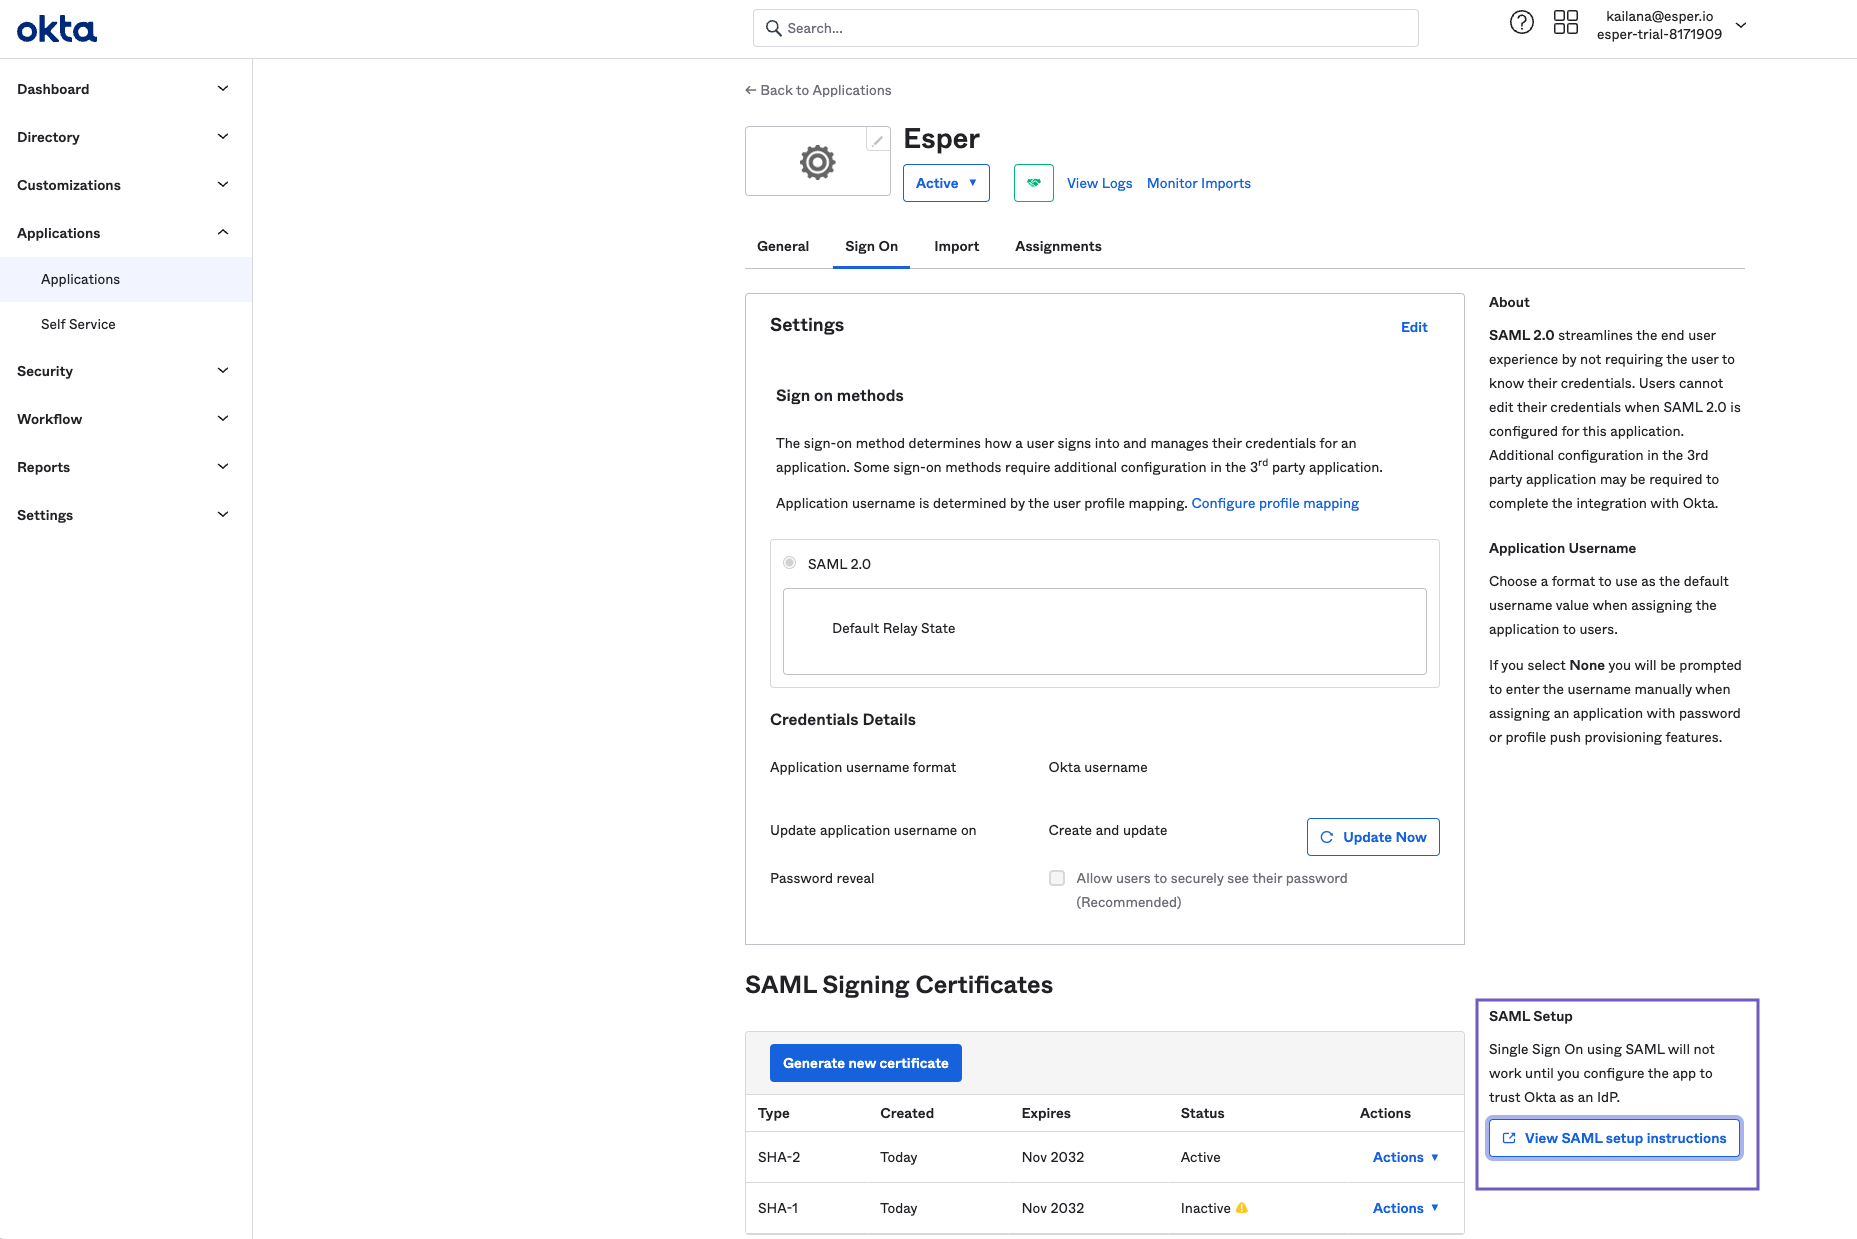Expand the Customizations menu

coord(126,185)
